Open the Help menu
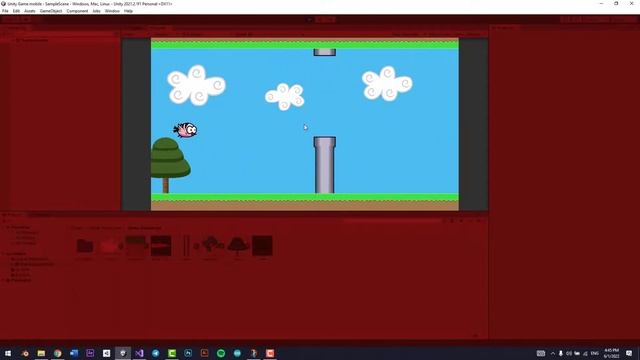 128,11
